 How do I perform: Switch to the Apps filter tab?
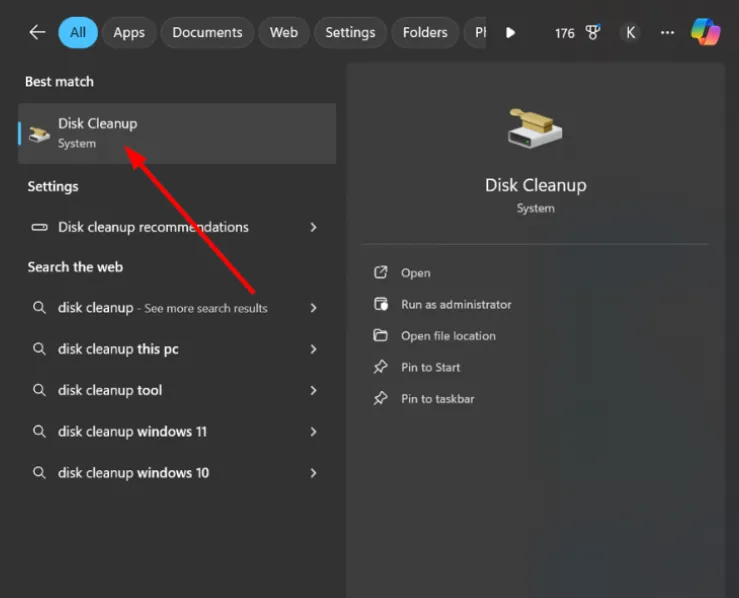(129, 33)
